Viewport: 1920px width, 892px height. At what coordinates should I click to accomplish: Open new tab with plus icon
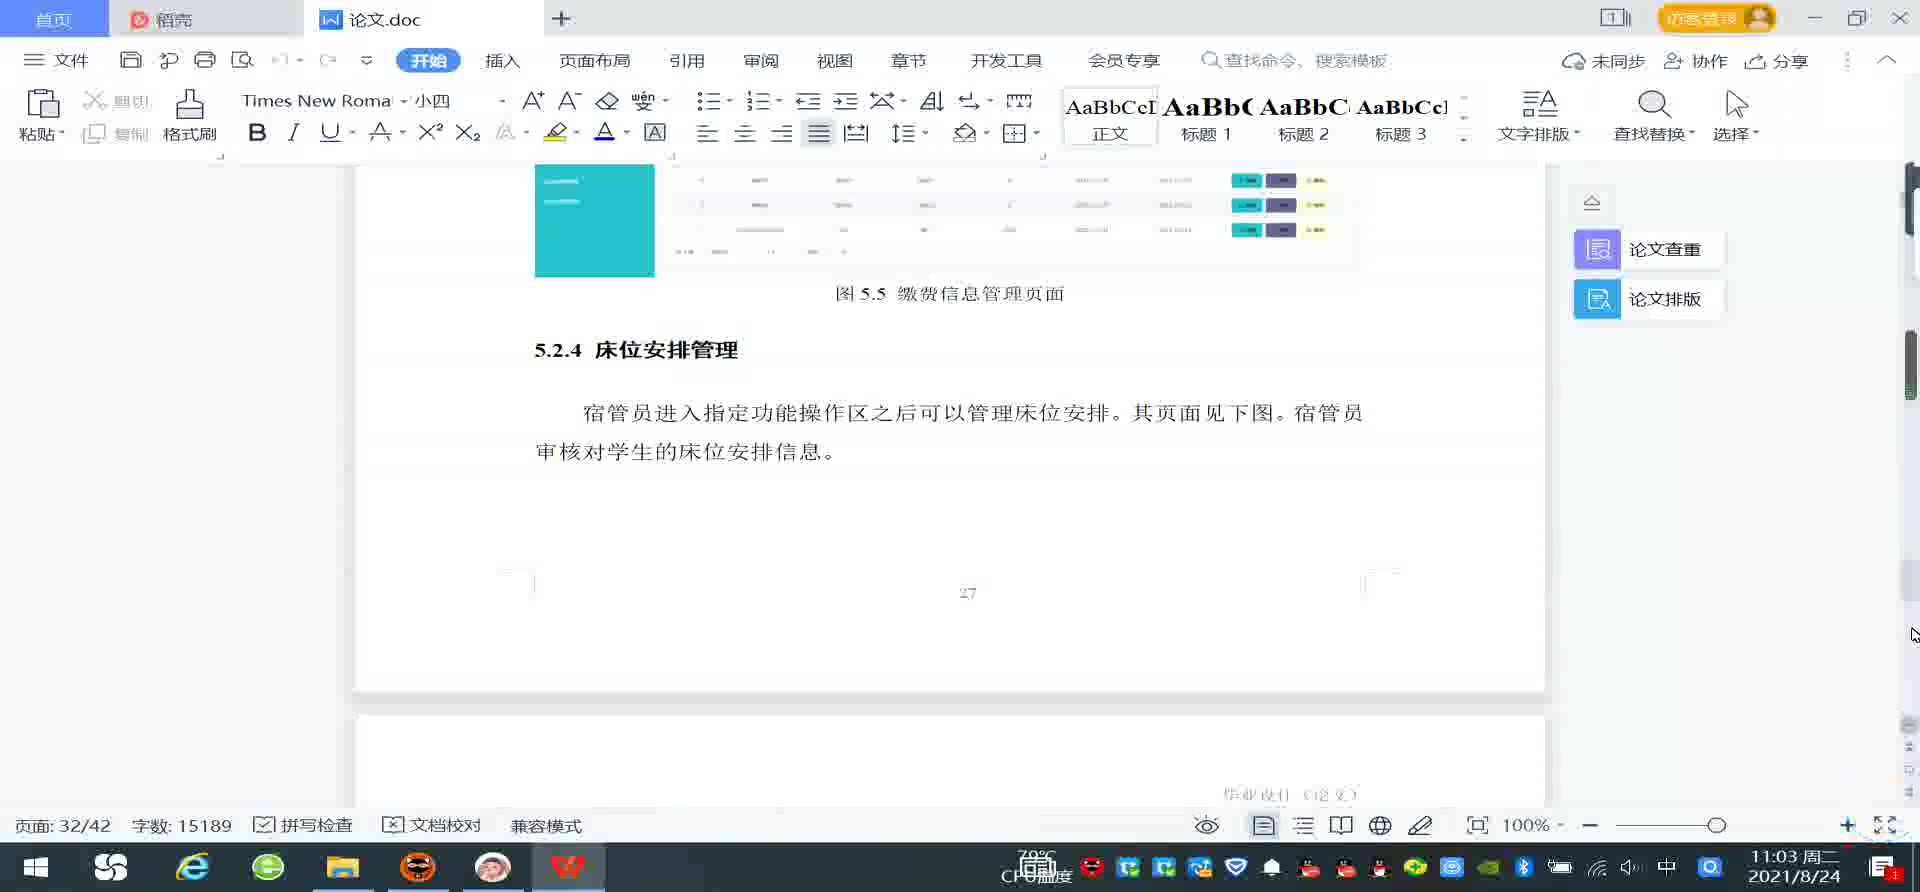pyautogui.click(x=561, y=19)
